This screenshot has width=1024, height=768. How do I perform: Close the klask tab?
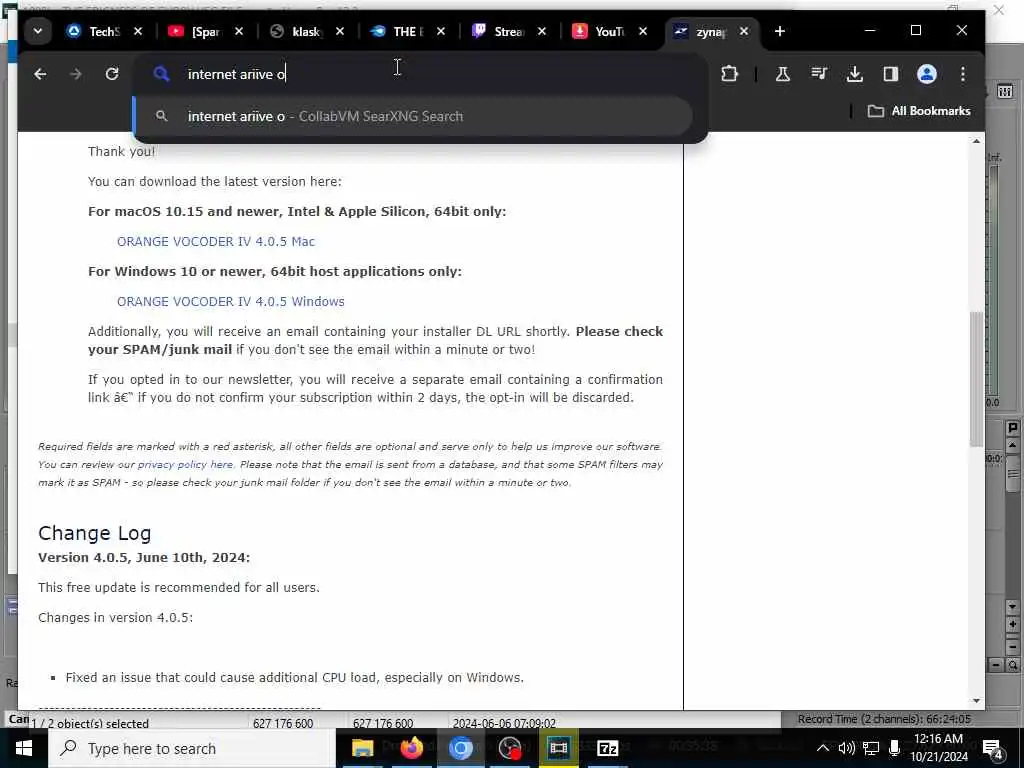(x=340, y=31)
